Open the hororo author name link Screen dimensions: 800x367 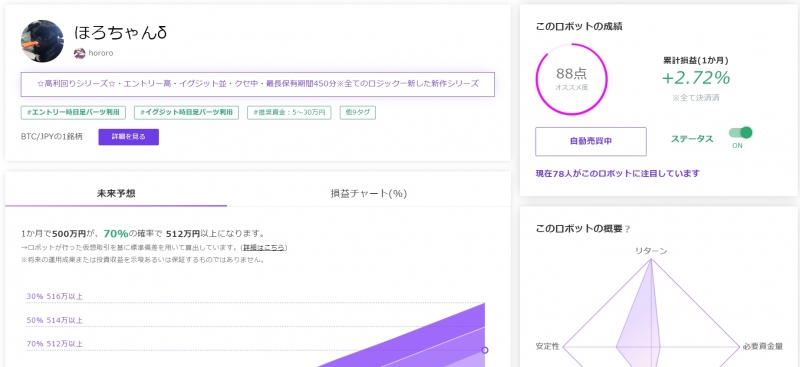pos(101,53)
